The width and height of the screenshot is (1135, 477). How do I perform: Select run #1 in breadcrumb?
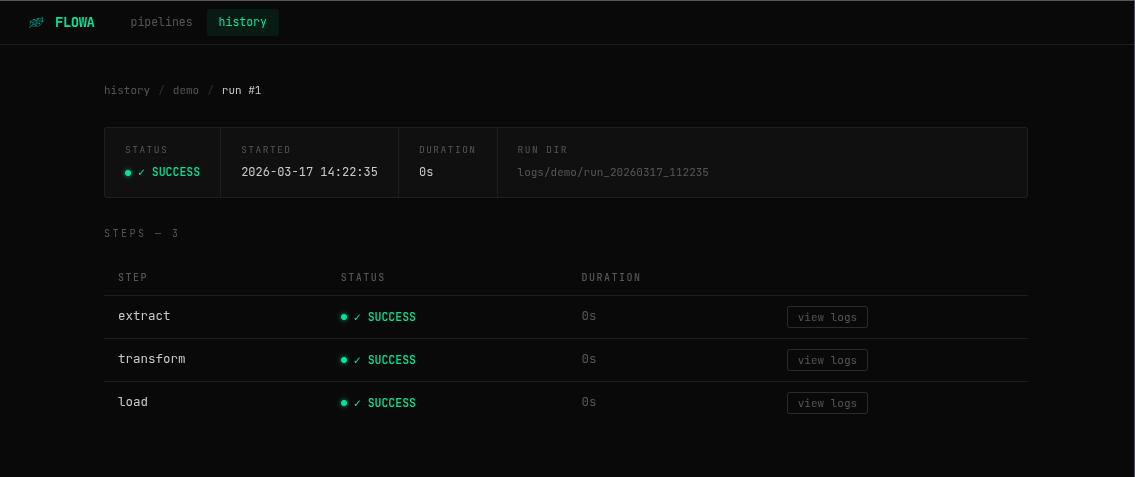(x=241, y=90)
